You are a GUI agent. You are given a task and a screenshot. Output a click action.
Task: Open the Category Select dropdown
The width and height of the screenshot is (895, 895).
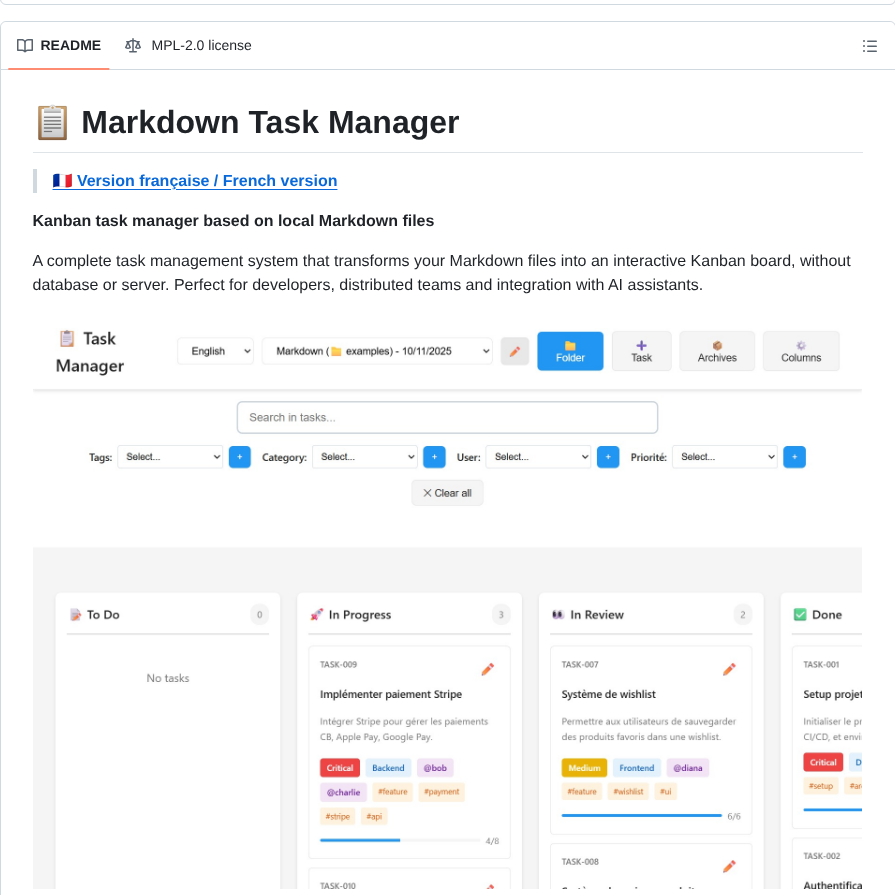click(x=365, y=456)
